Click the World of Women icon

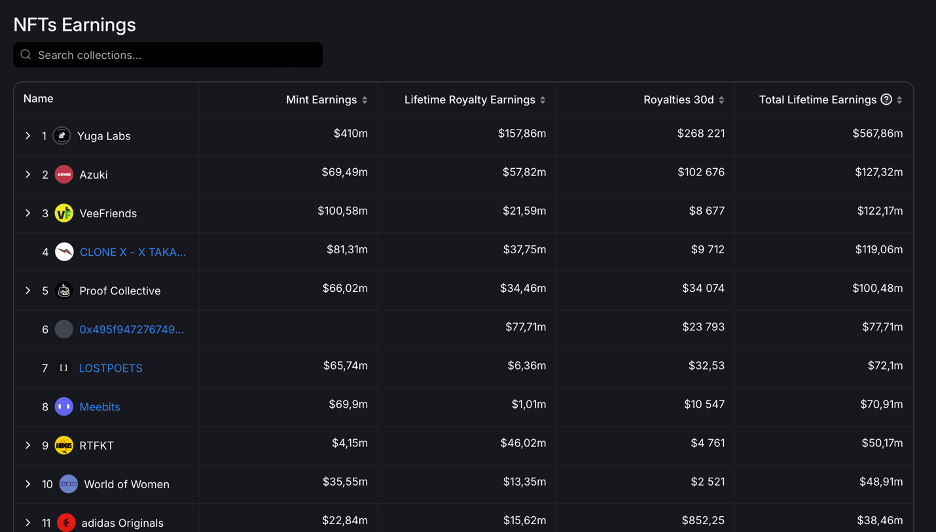tap(68, 484)
